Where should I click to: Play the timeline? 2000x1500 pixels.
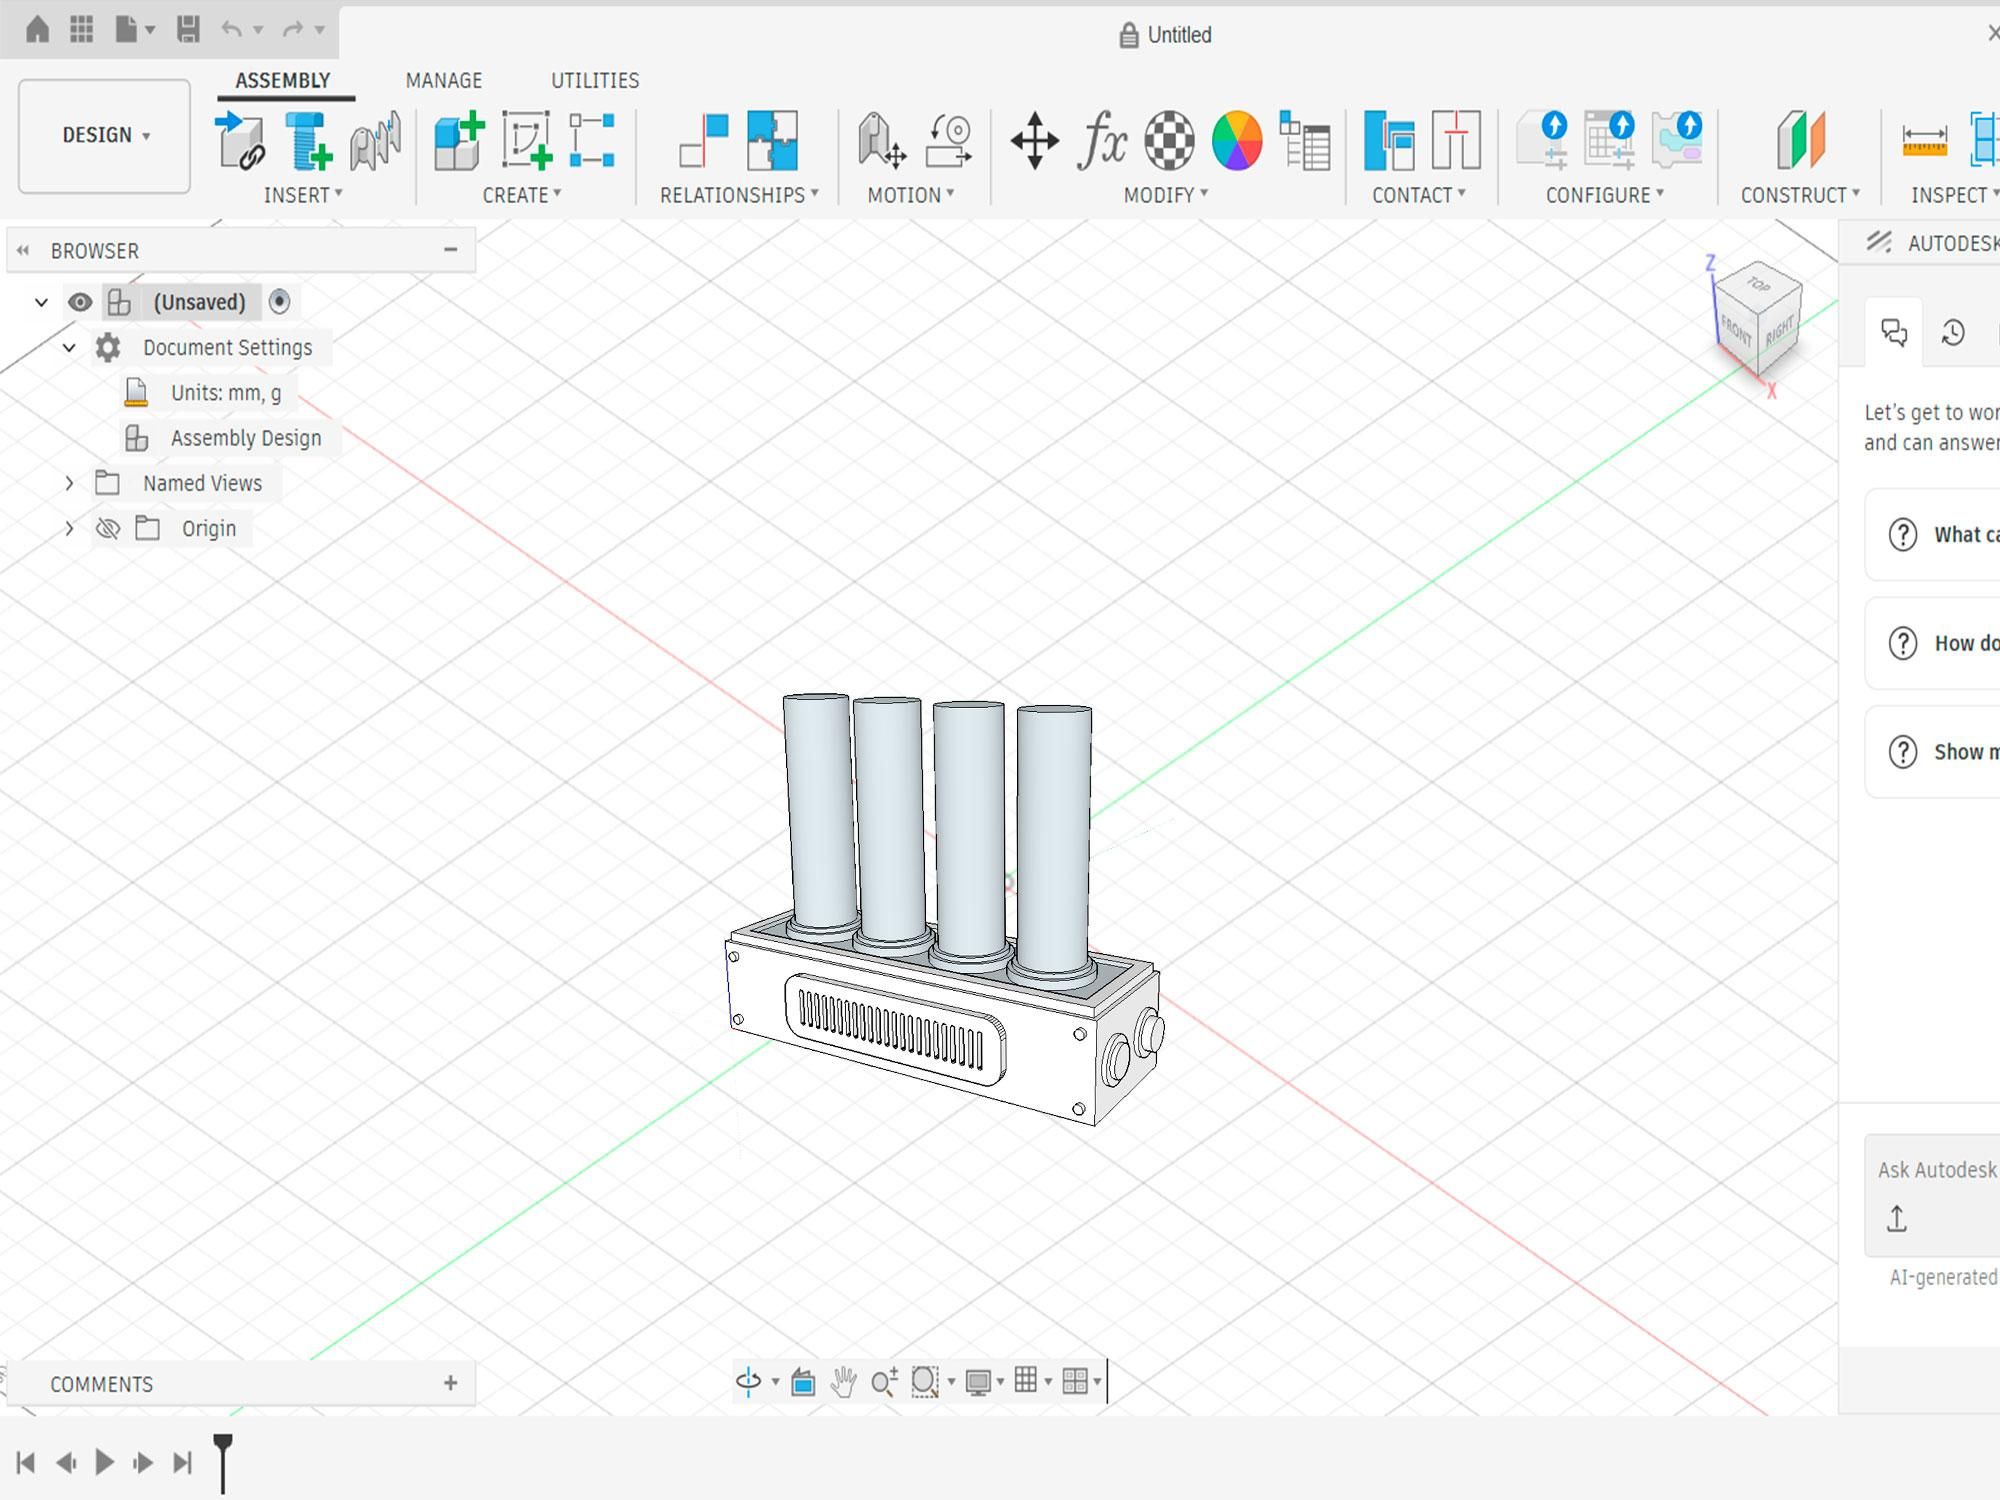[x=104, y=1463]
